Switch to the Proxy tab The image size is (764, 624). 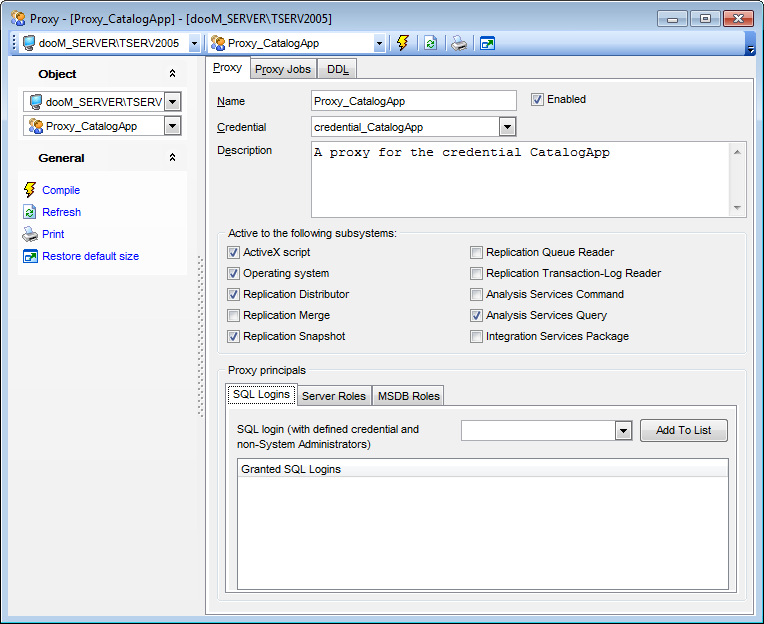[228, 68]
